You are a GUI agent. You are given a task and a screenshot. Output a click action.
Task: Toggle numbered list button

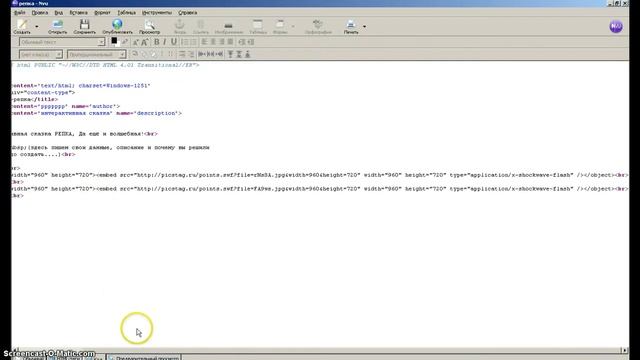coord(185,42)
